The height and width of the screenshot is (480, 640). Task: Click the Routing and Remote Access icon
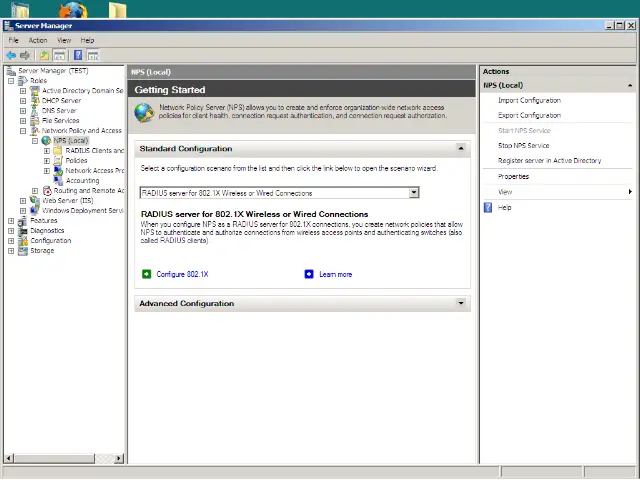(x=47, y=190)
